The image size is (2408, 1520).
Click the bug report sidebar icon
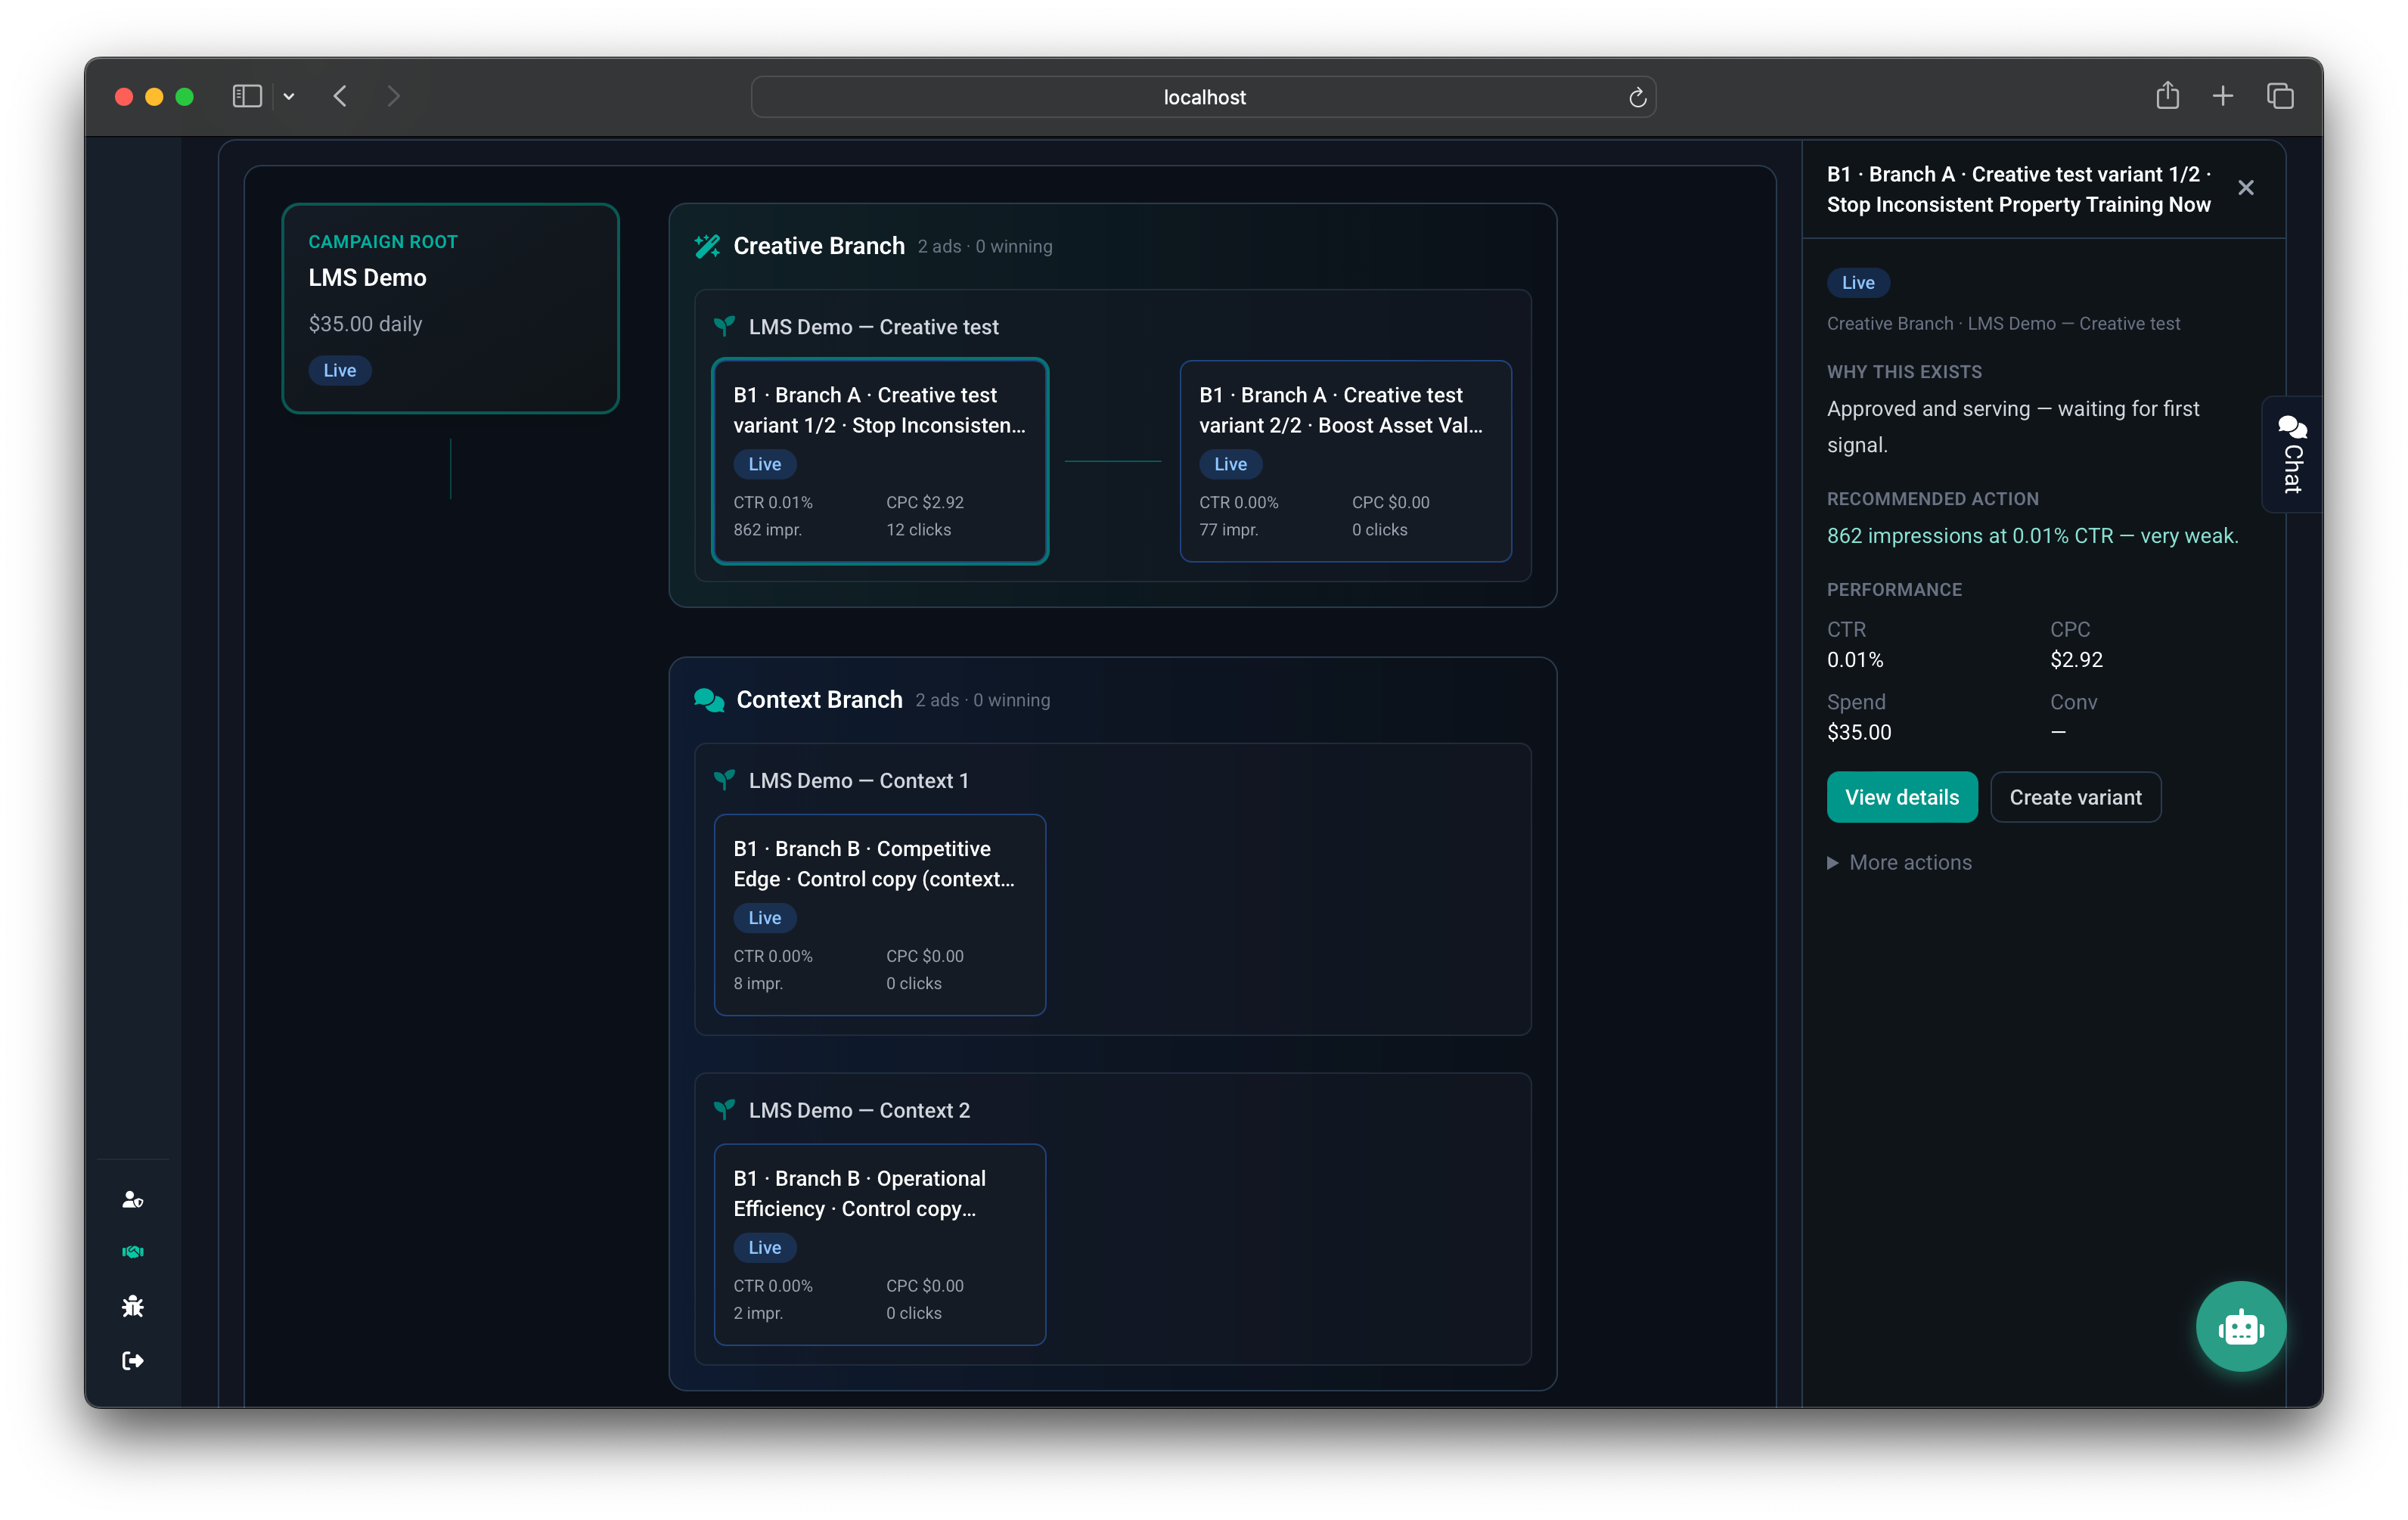pyautogui.click(x=133, y=1306)
